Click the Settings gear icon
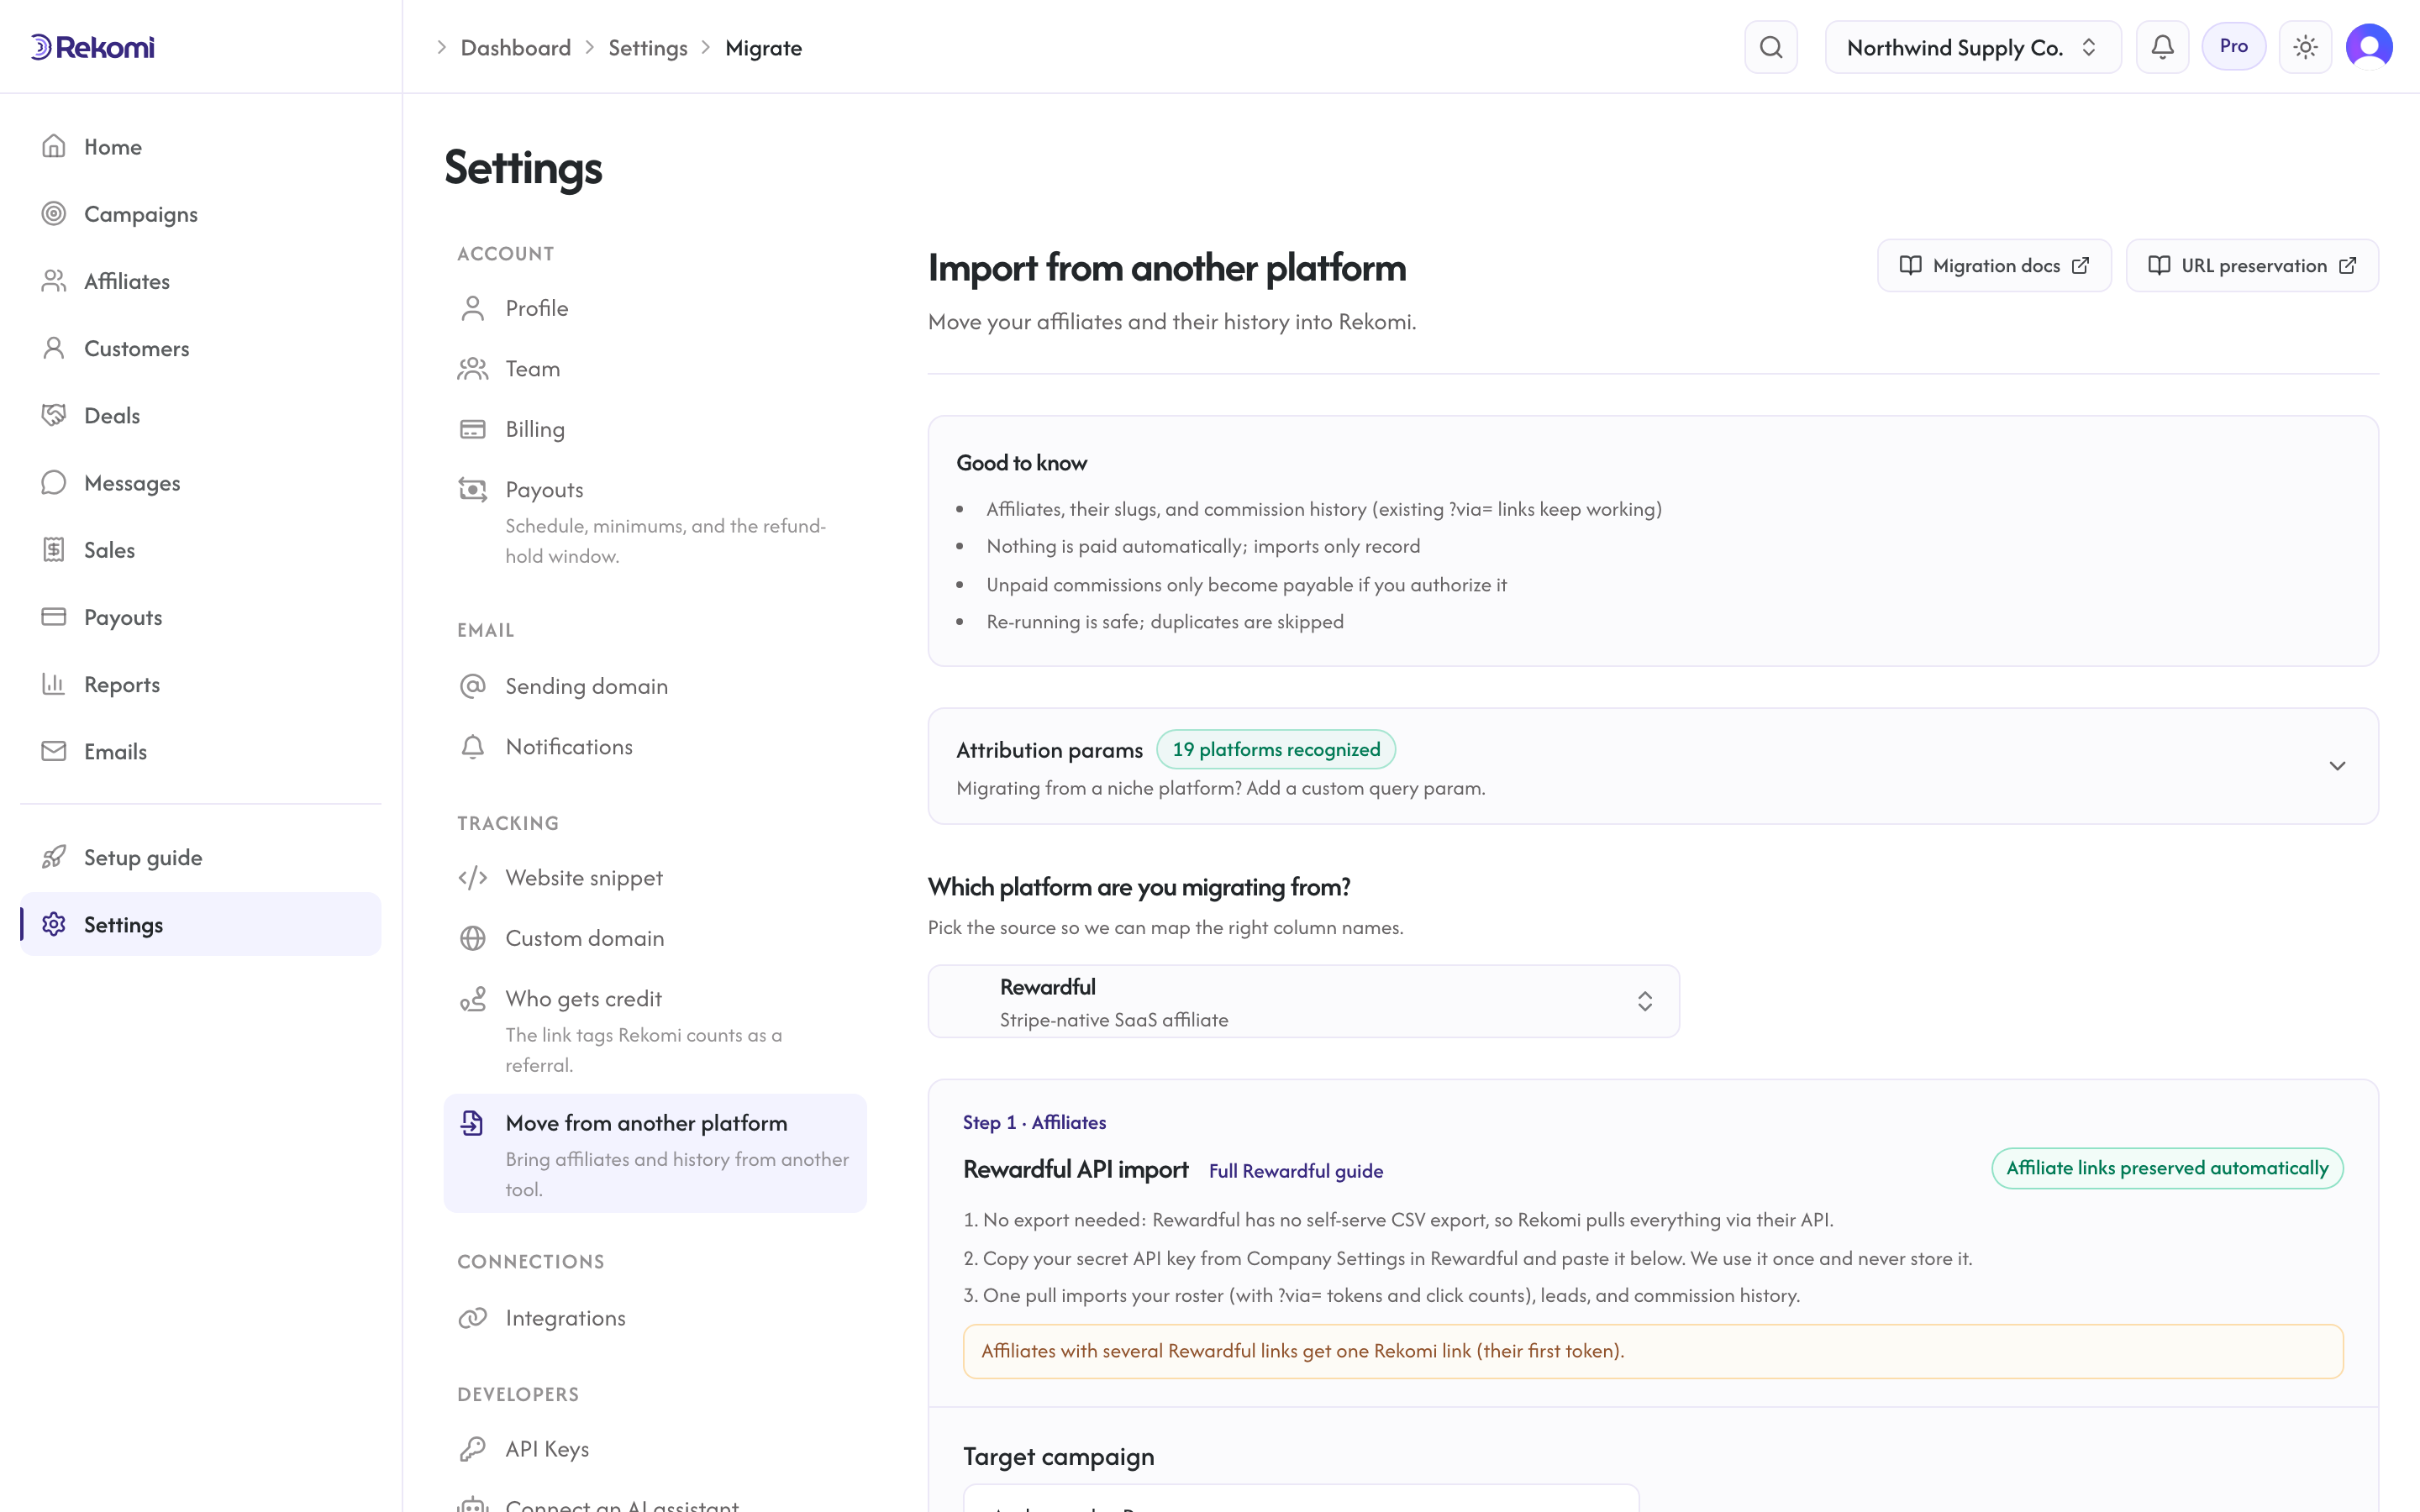Image resolution: width=2420 pixels, height=1512 pixels. 54,924
